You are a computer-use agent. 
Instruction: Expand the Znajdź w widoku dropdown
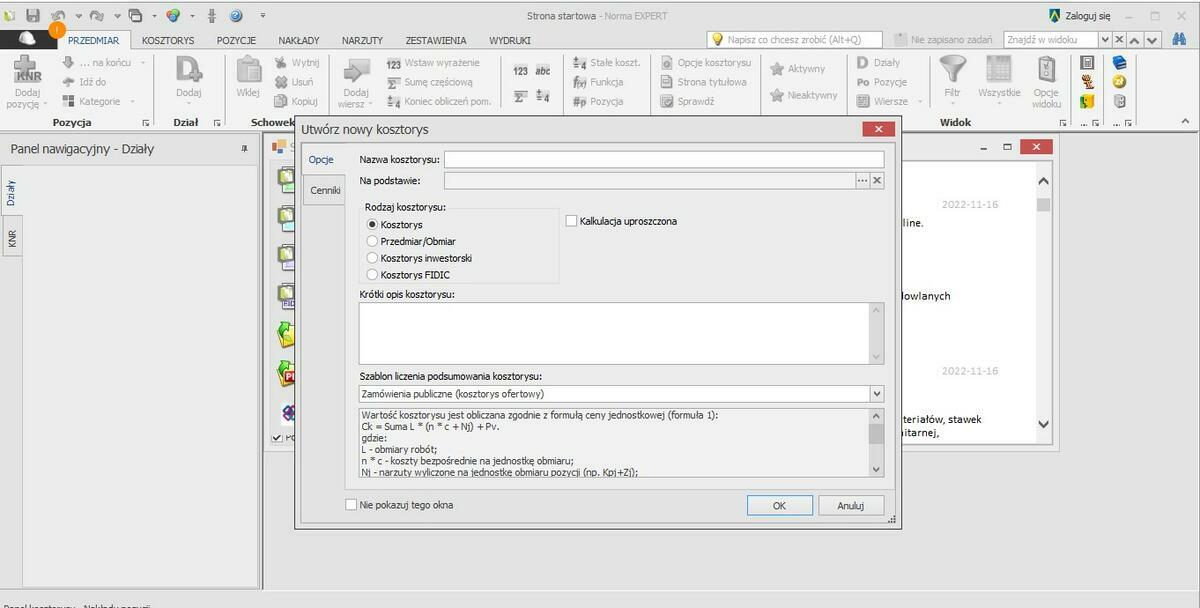pyautogui.click(x=1105, y=40)
